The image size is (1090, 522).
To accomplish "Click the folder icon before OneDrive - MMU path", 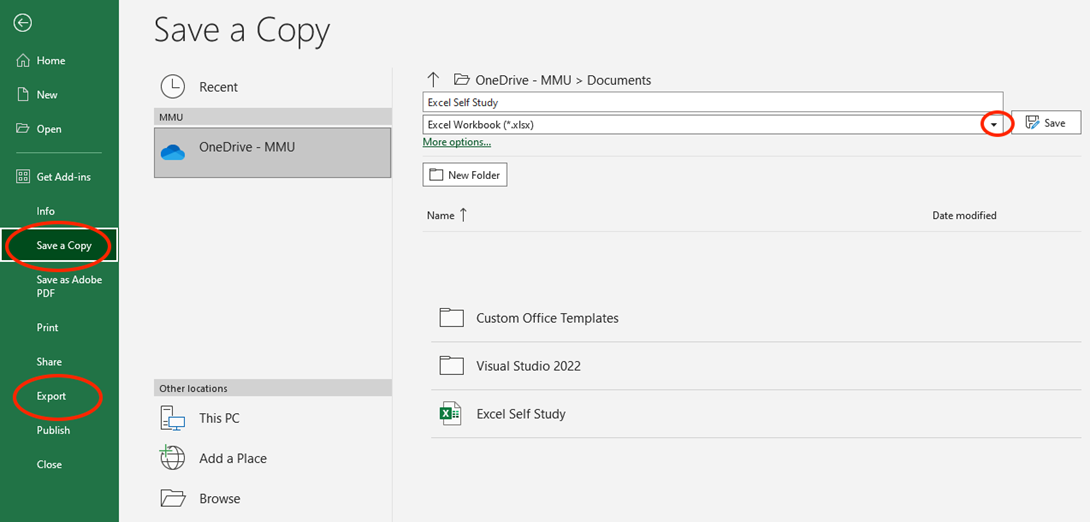I will click(x=461, y=80).
